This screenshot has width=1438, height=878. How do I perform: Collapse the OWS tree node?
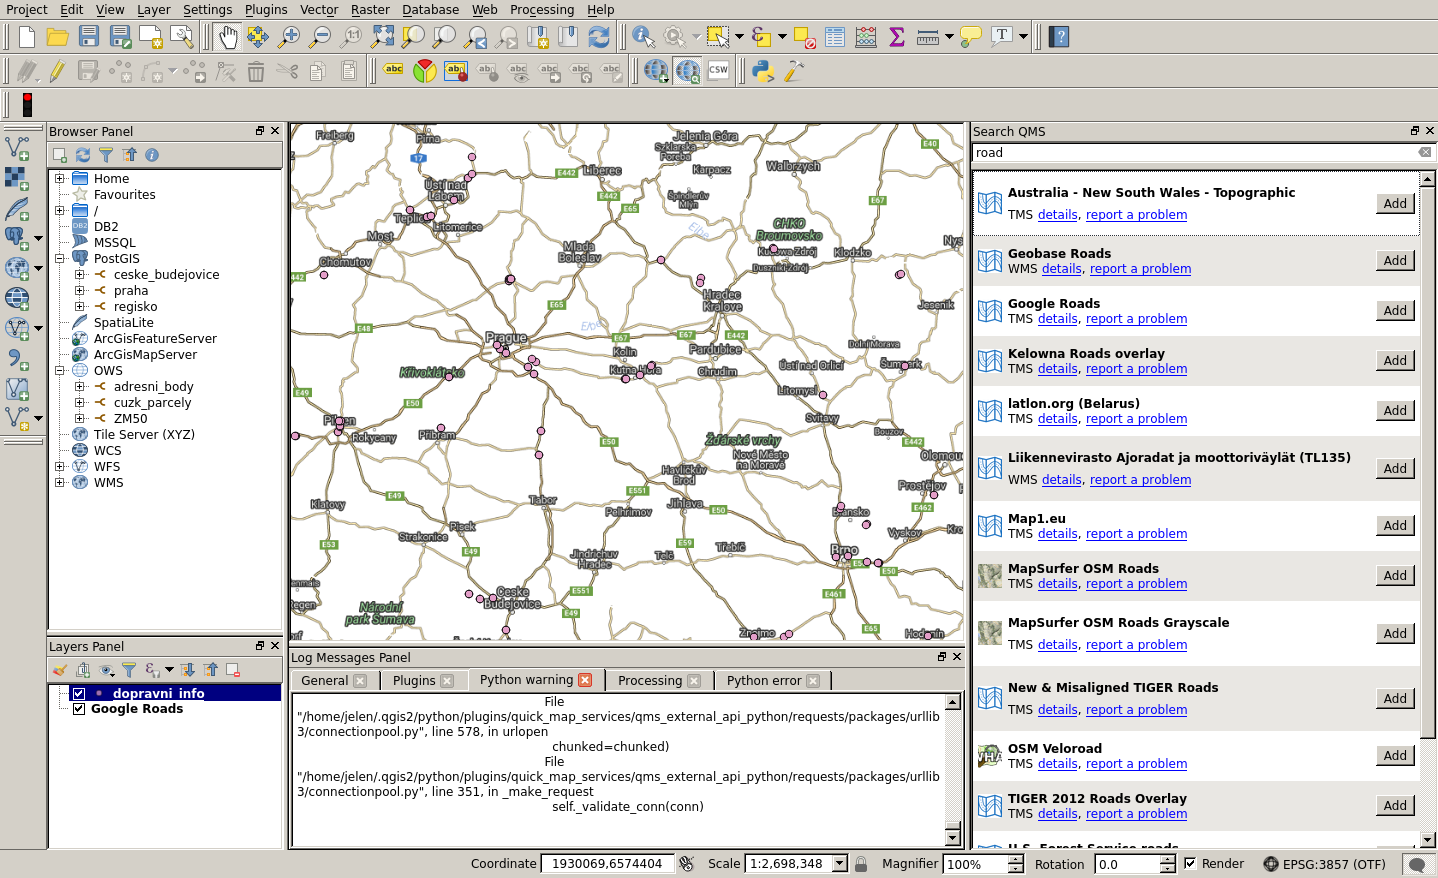pyautogui.click(x=60, y=371)
